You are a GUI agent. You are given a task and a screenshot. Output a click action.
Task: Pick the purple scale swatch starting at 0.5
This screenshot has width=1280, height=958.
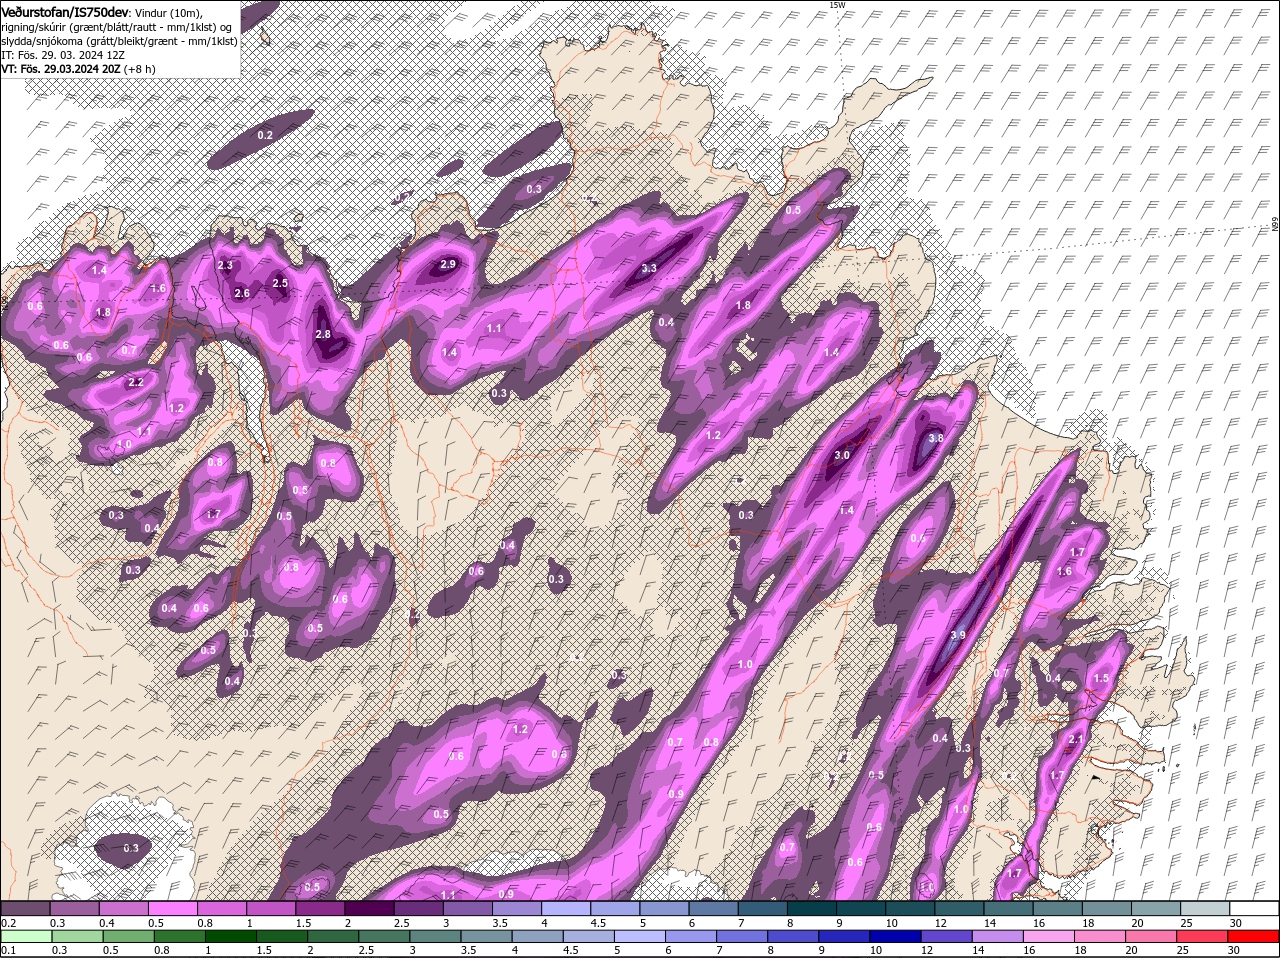pyautogui.click(x=172, y=908)
